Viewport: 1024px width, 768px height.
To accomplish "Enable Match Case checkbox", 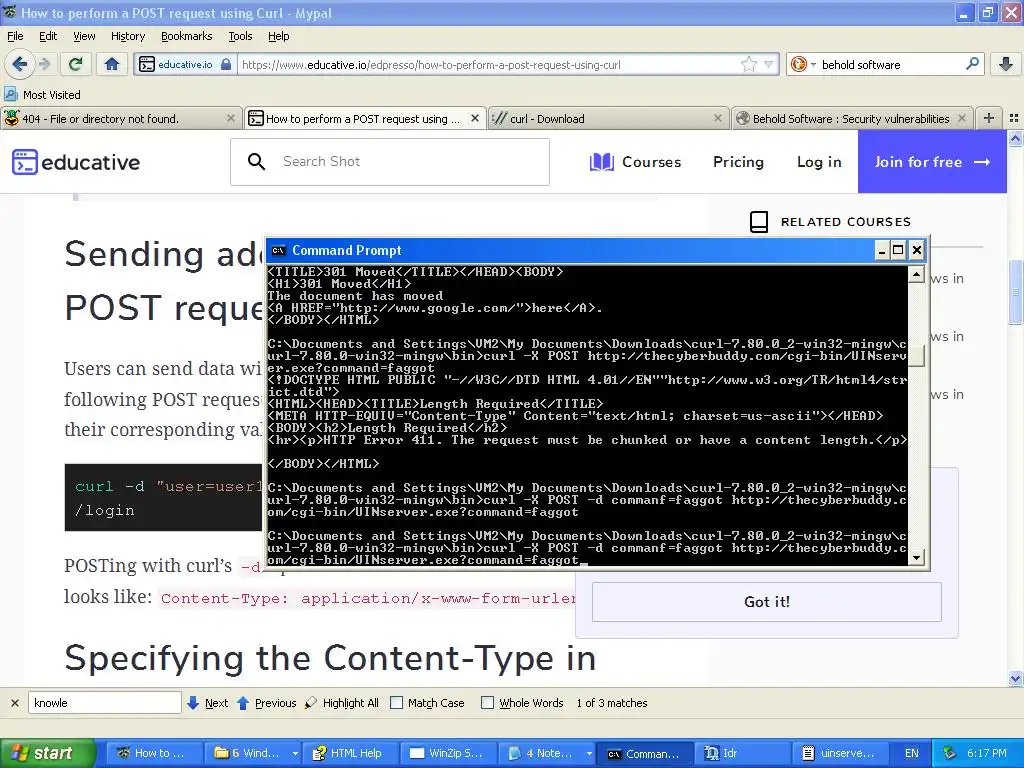I will pos(396,703).
